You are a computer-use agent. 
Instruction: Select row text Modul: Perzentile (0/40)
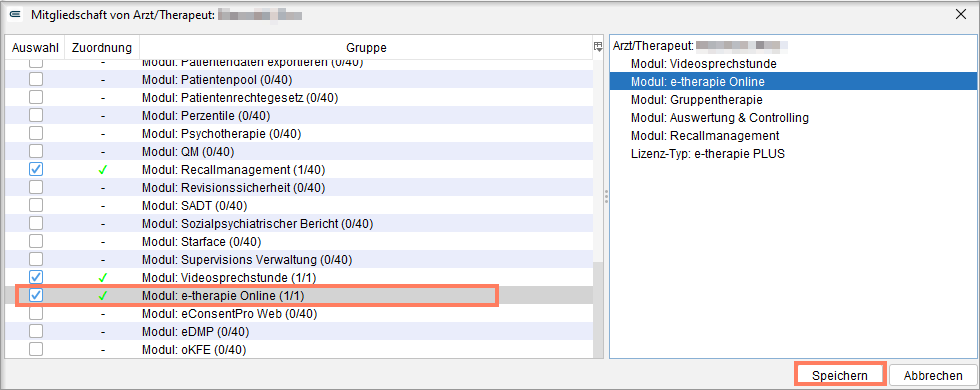(x=206, y=116)
